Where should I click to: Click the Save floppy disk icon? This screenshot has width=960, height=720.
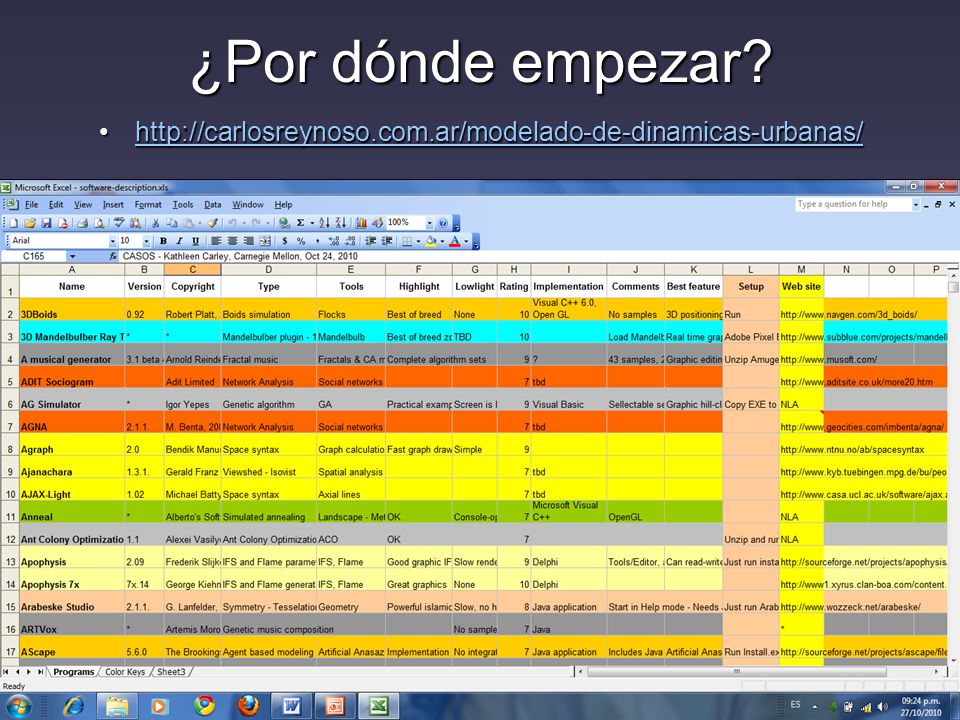[x=46, y=223]
